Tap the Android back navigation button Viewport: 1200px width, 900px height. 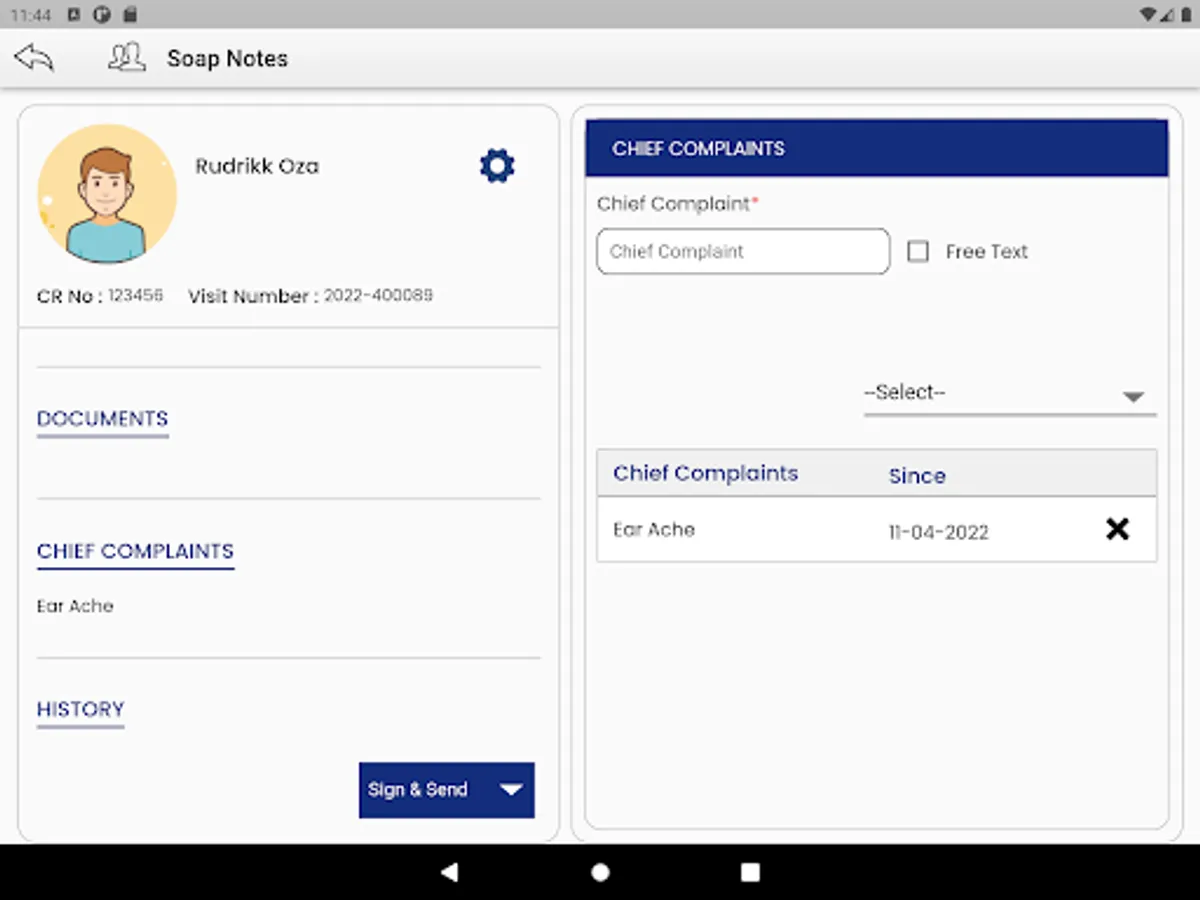450,872
